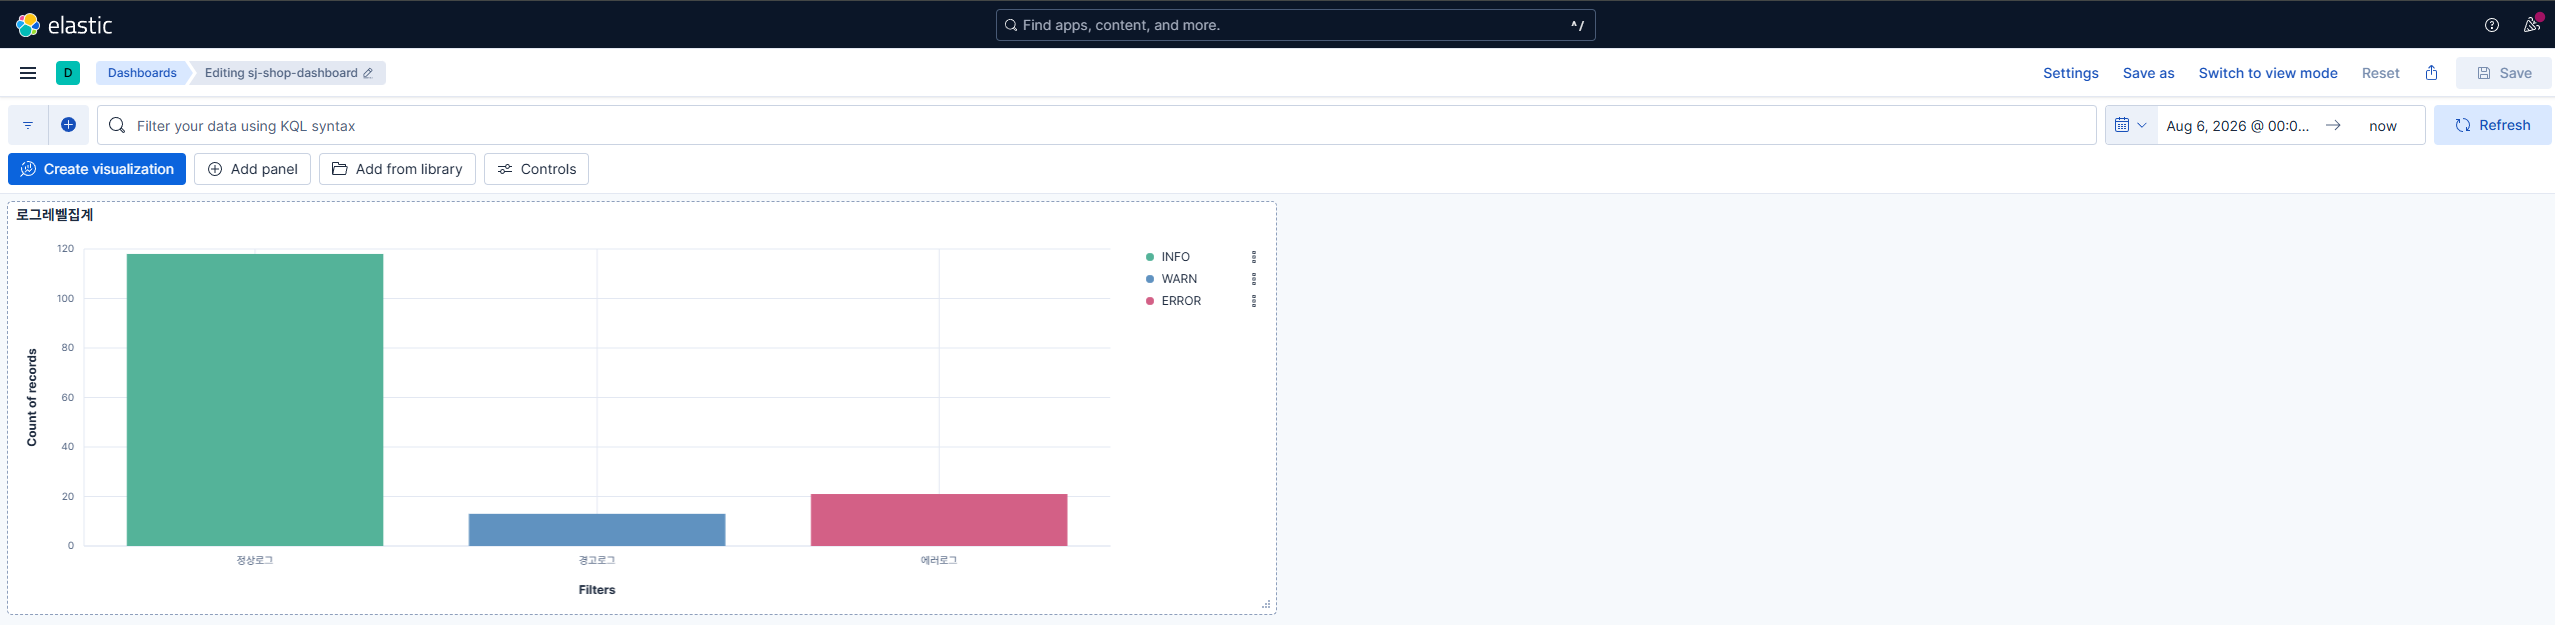Image resolution: width=2555 pixels, height=625 pixels.
Task: Open dashboard Settings
Action: point(2070,73)
